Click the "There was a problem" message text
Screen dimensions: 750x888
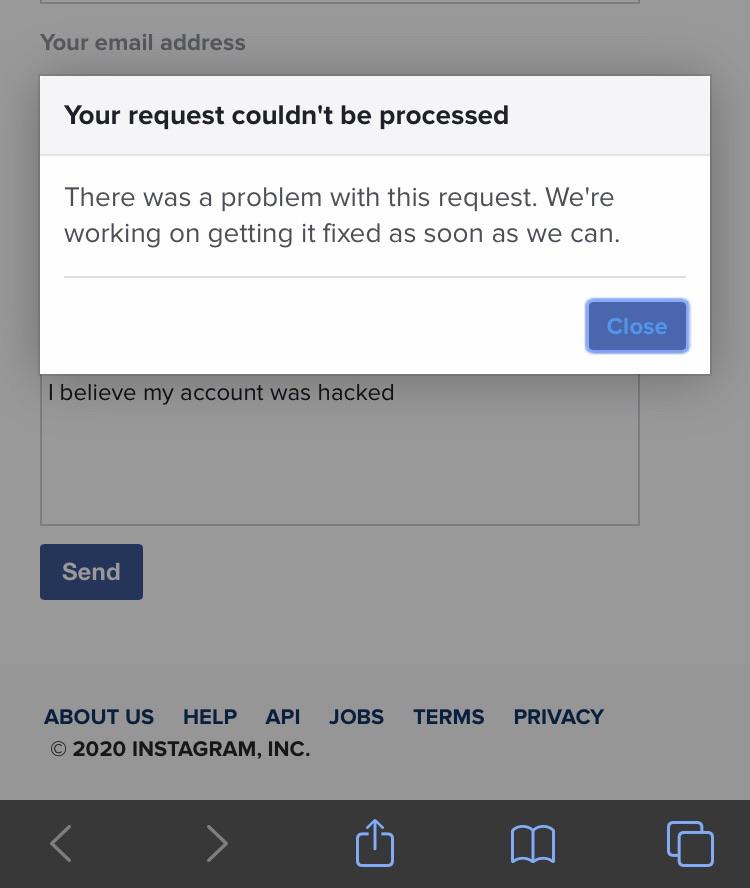click(342, 215)
